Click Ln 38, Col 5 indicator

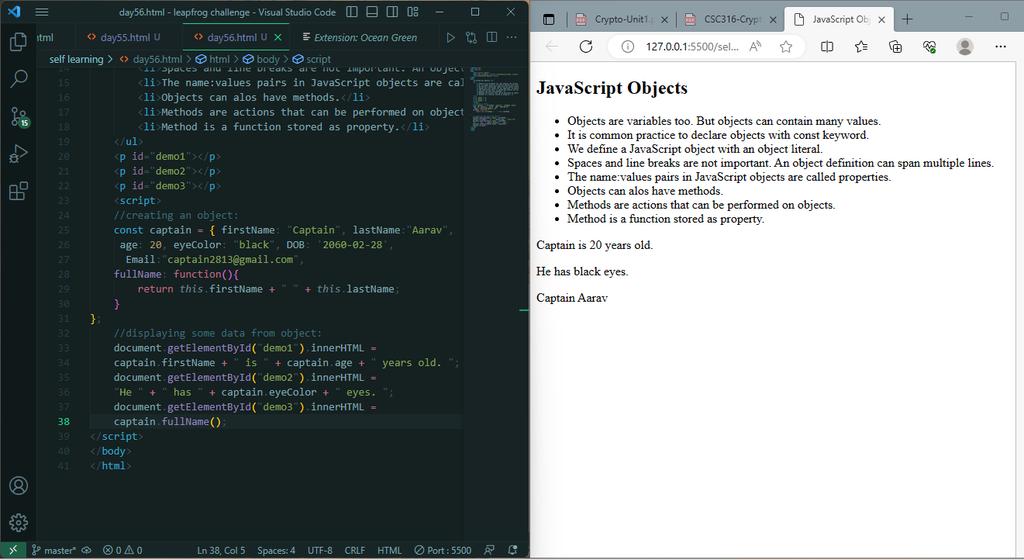[221, 550]
